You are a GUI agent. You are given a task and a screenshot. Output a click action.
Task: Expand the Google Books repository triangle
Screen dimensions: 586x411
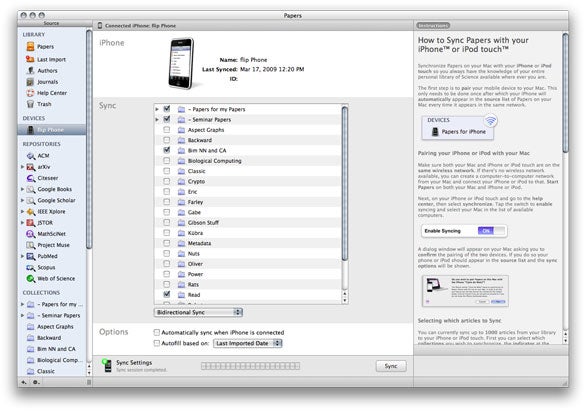(x=22, y=189)
